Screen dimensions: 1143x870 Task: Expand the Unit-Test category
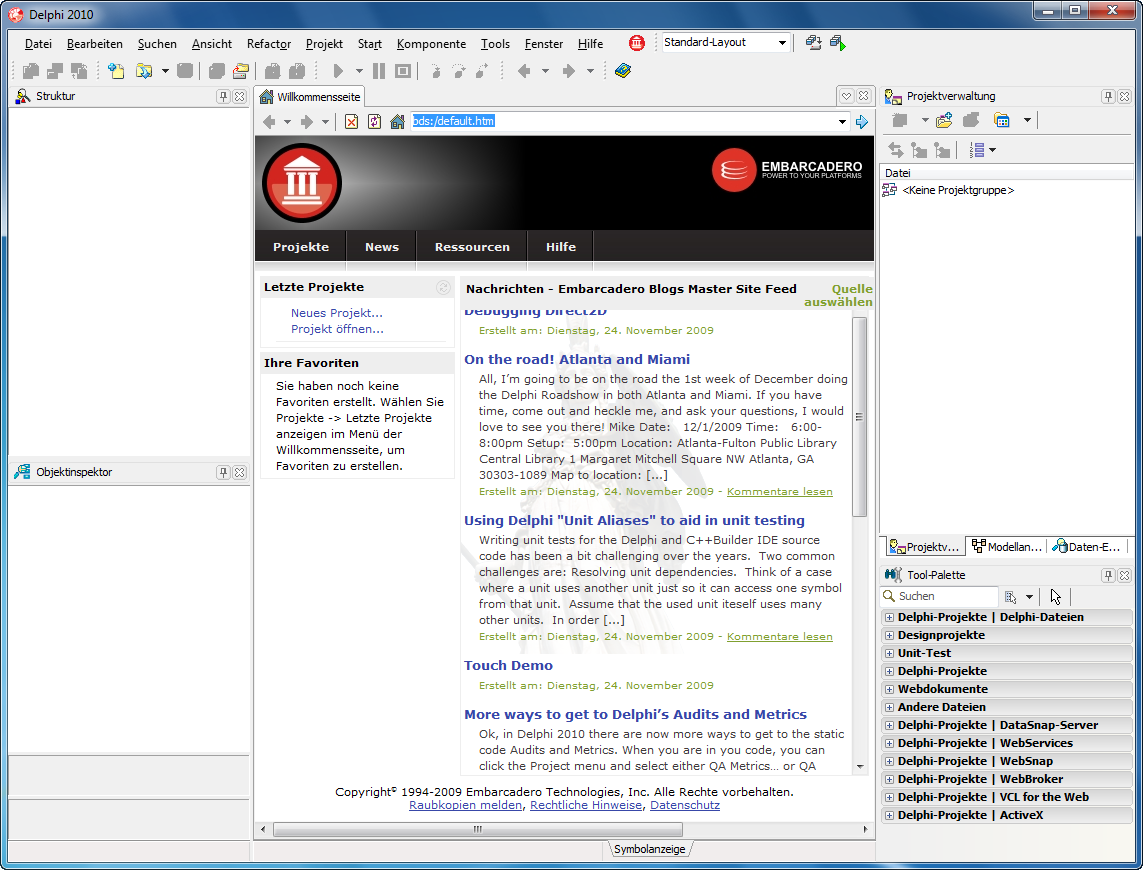point(889,653)
